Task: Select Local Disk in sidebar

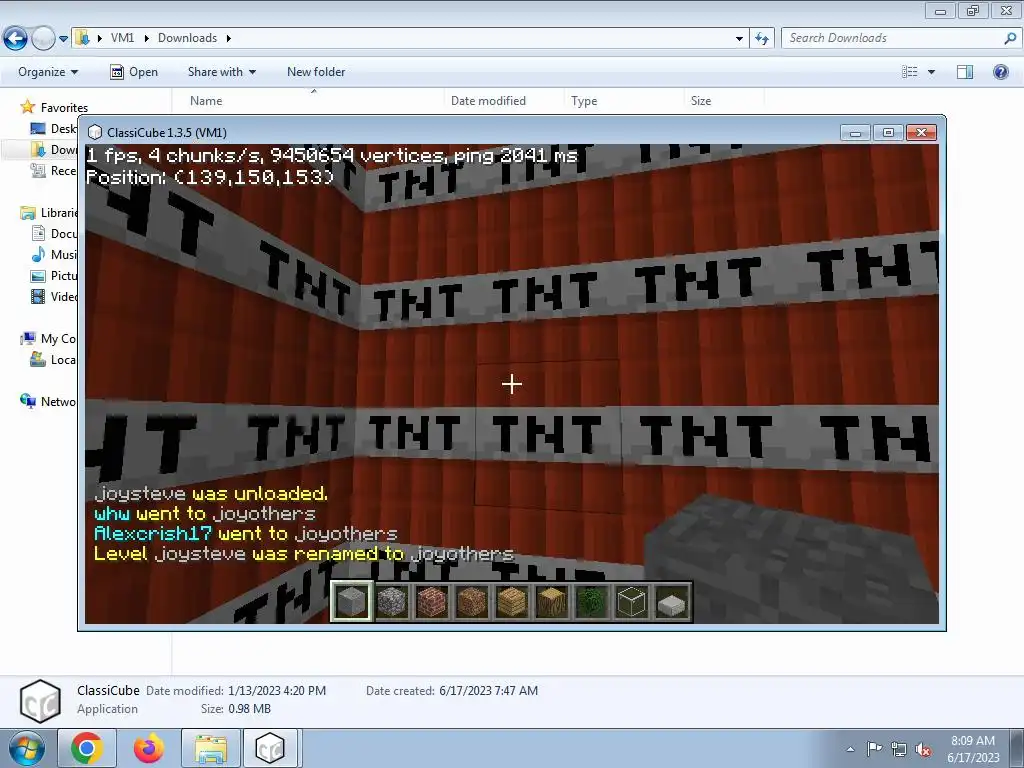Action: [x=54, y=359]
